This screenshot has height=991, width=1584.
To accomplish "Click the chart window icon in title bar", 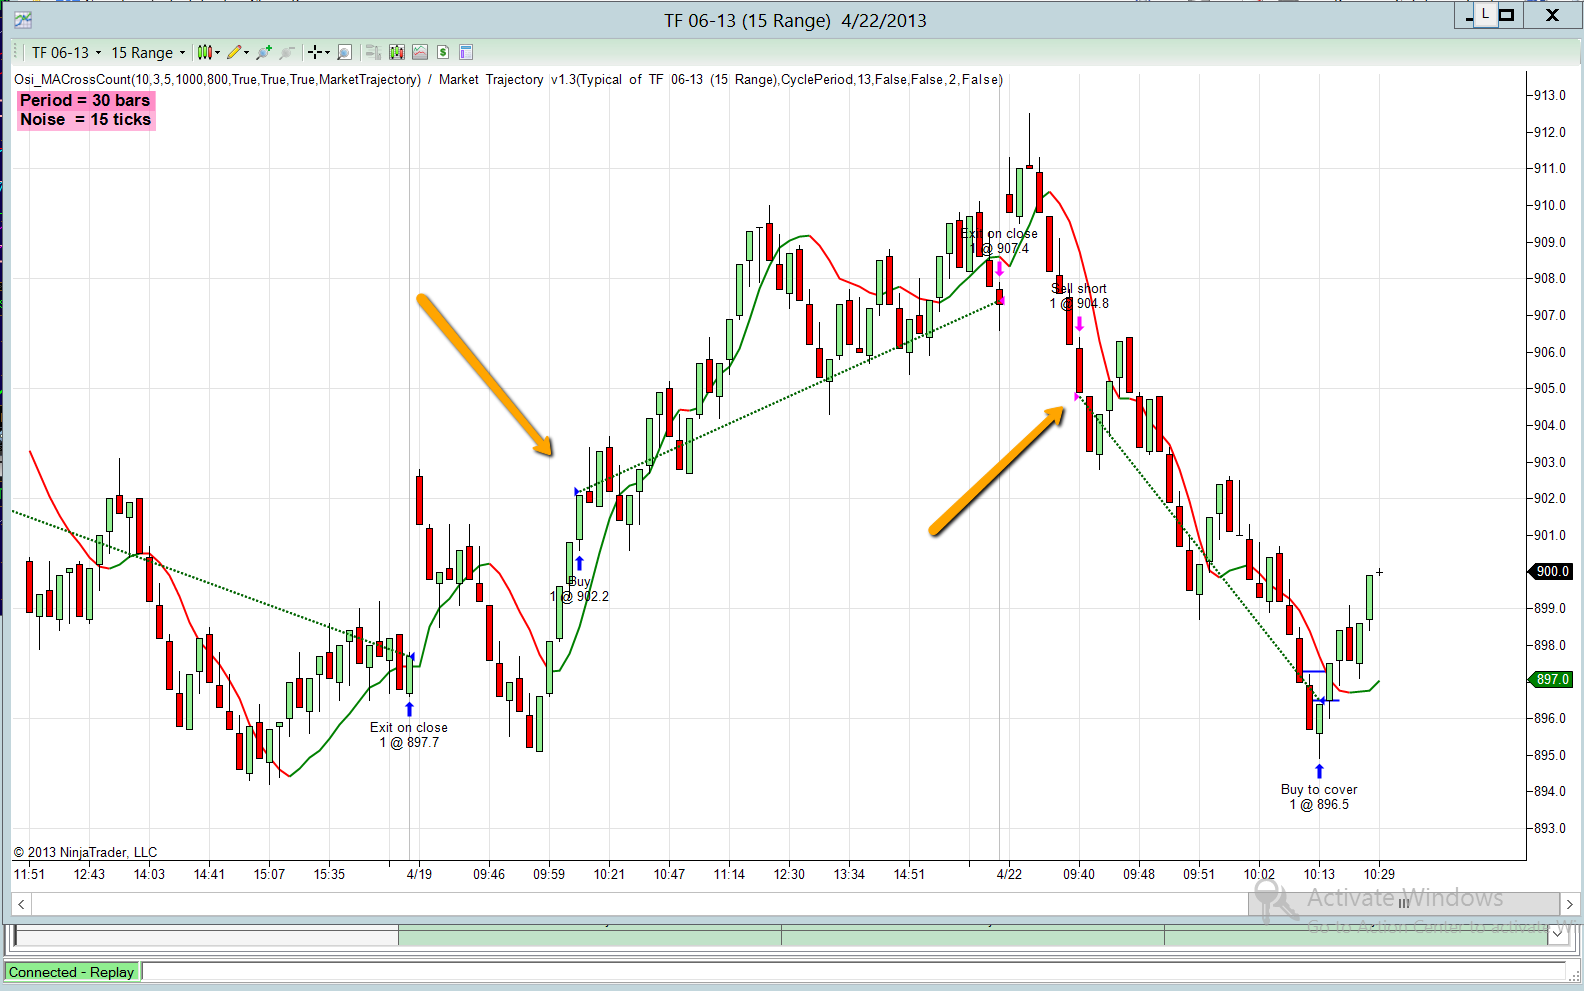I will [23, 20].
